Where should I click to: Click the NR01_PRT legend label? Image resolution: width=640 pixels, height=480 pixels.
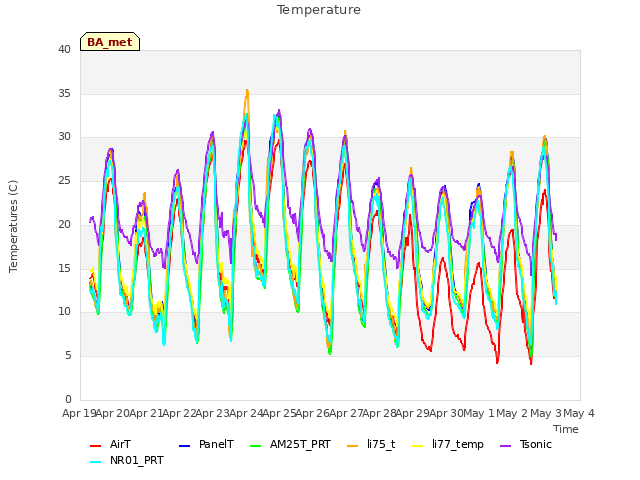[x=136, y=460]
